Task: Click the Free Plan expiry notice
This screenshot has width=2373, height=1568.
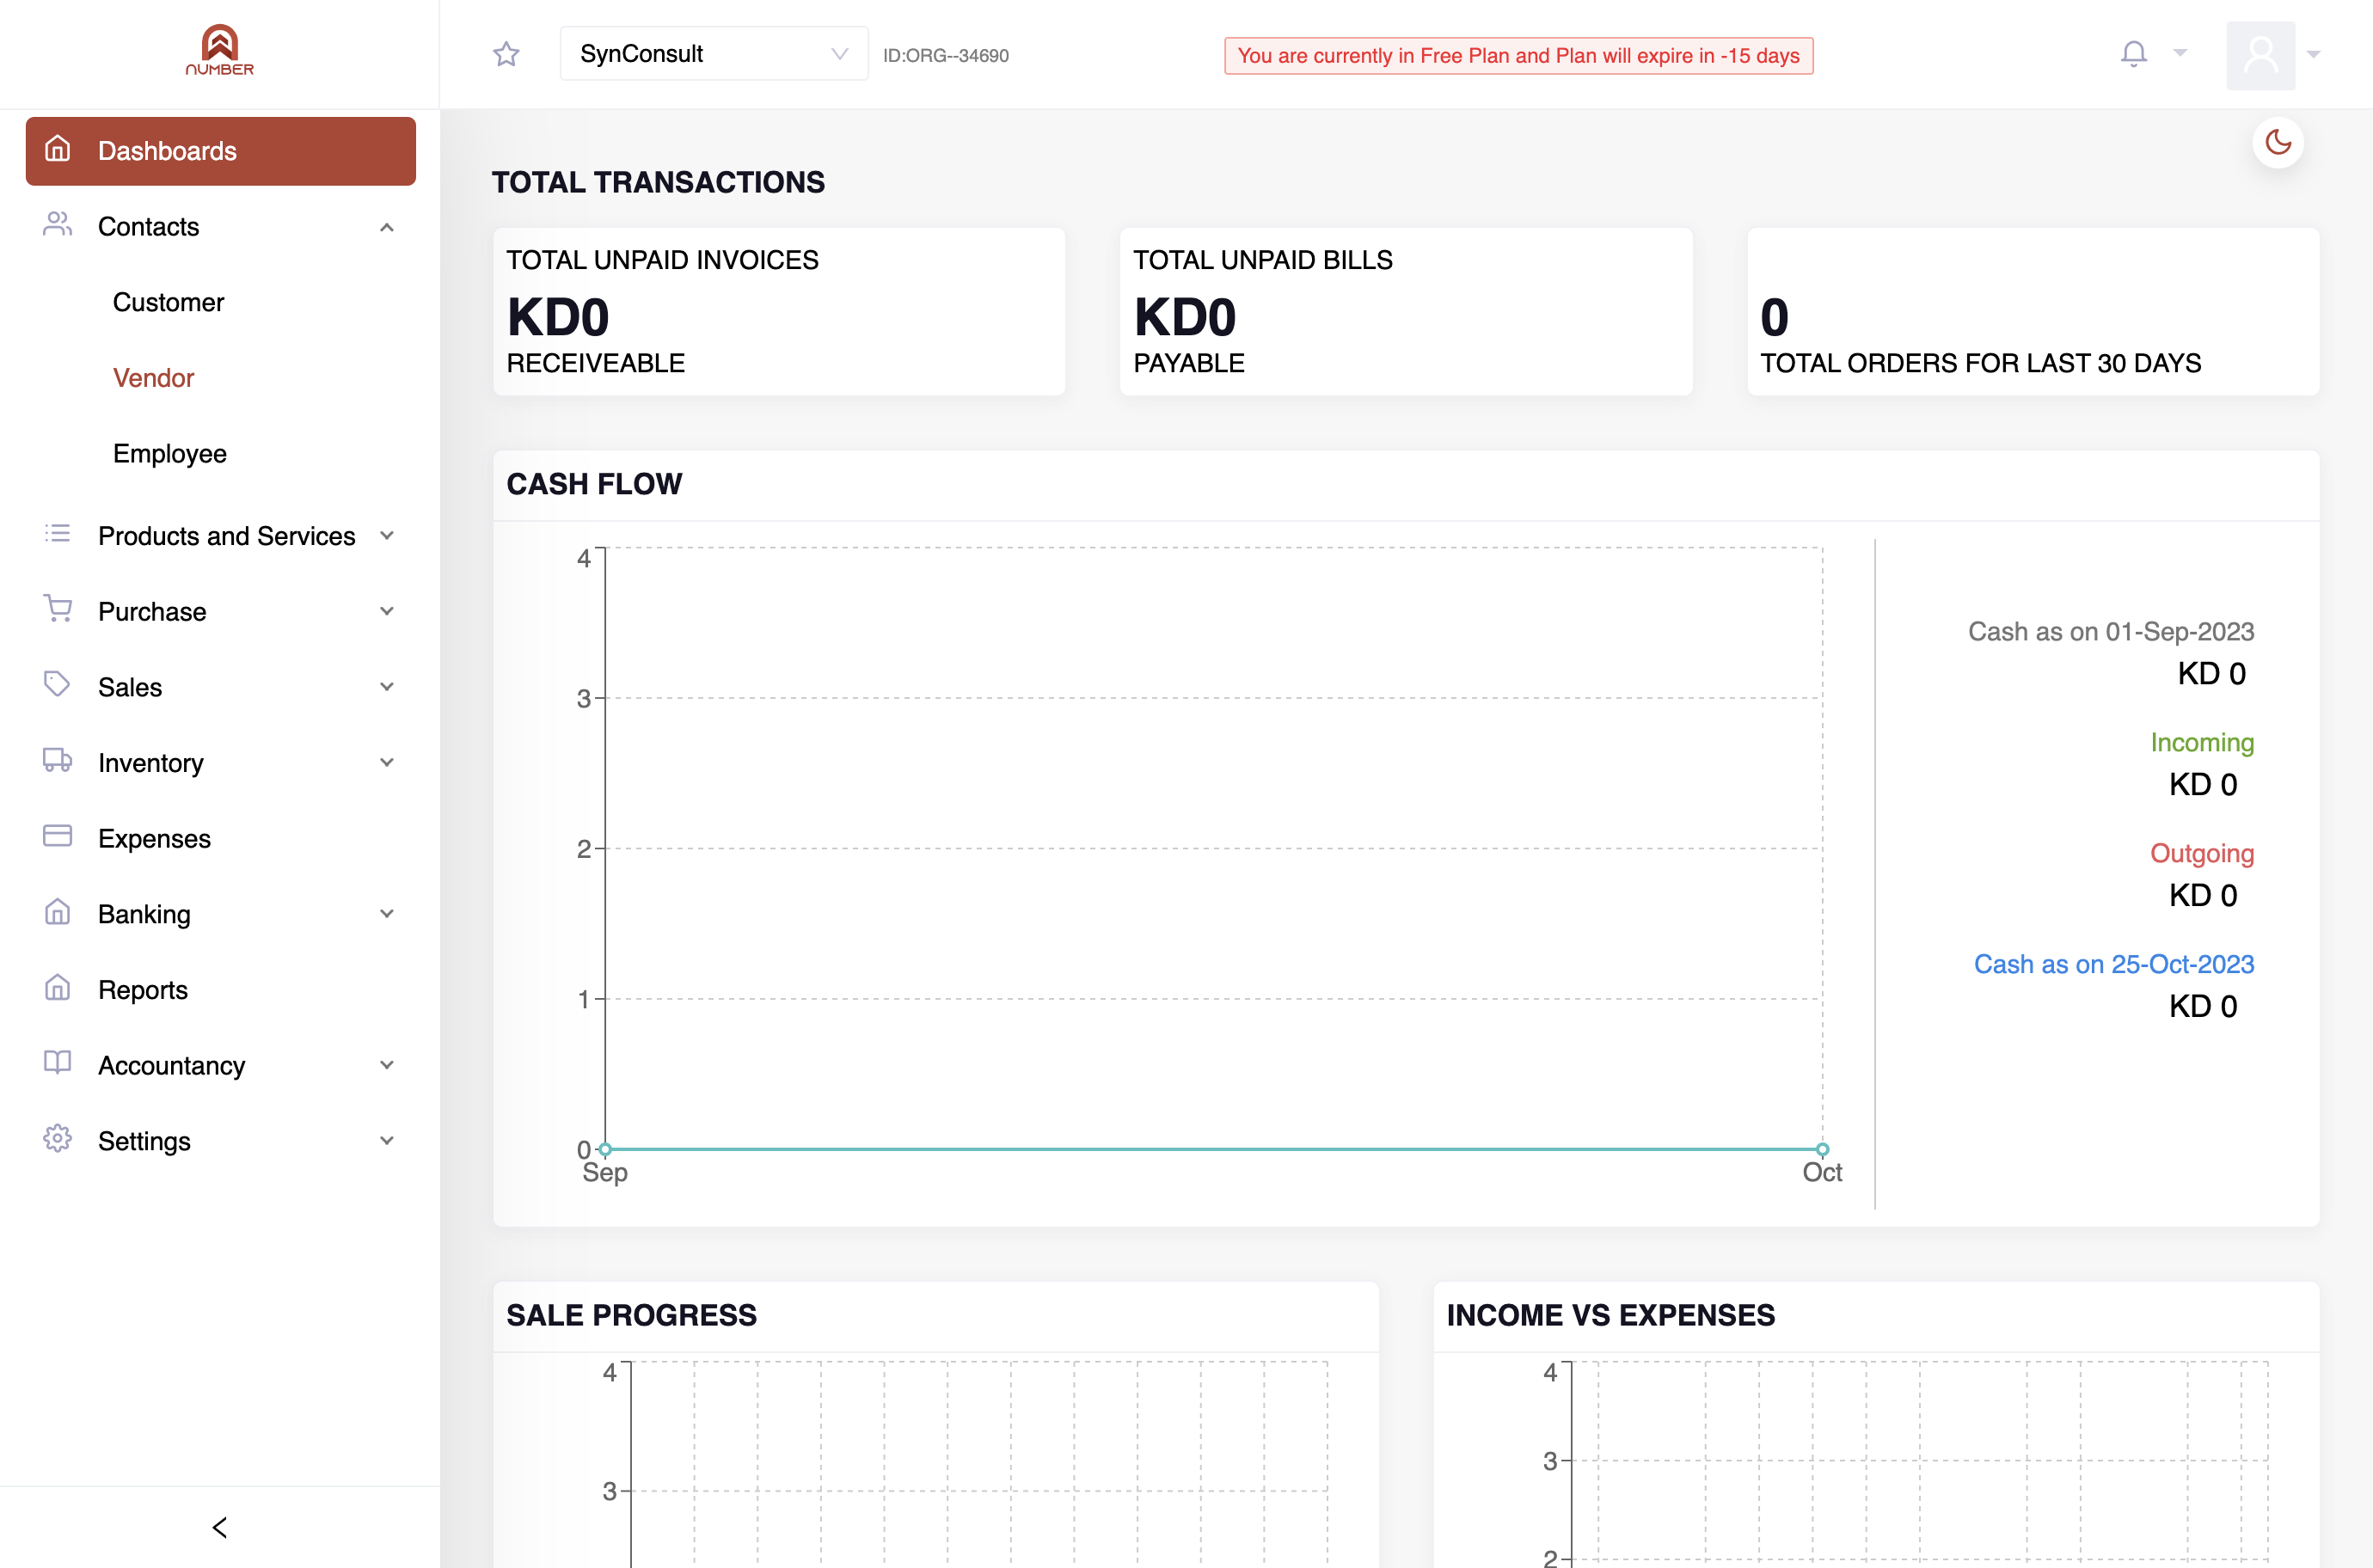Action: point(1518,56)
